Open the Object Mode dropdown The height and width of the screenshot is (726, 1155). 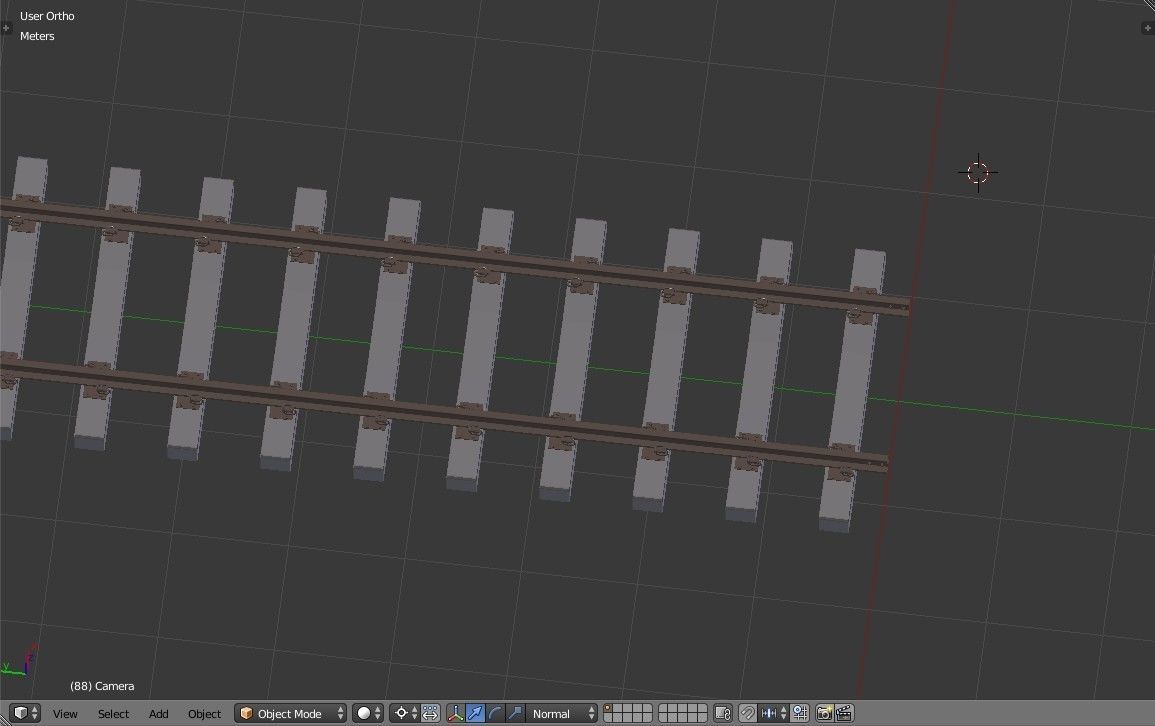(290, 713)
